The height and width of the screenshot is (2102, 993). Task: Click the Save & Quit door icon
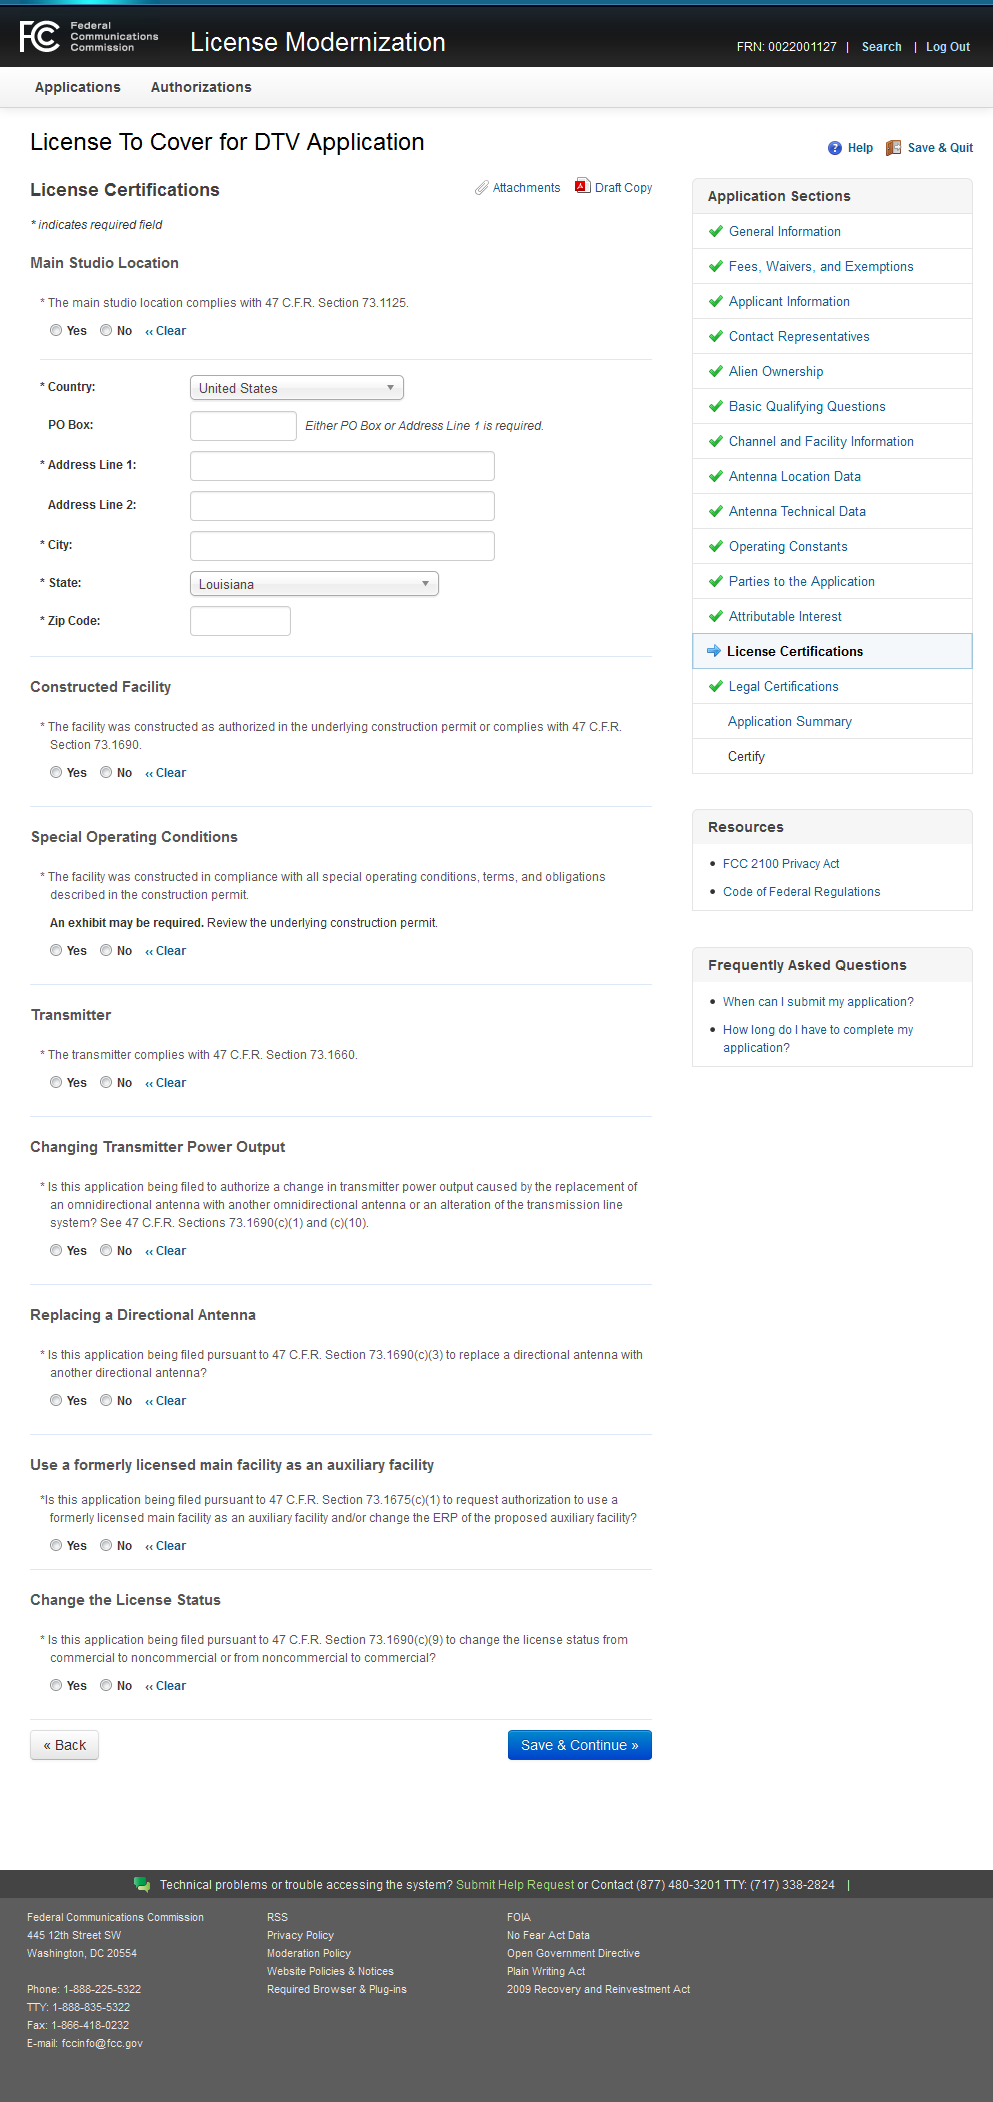pyautogui.click(x=893, y=148)
